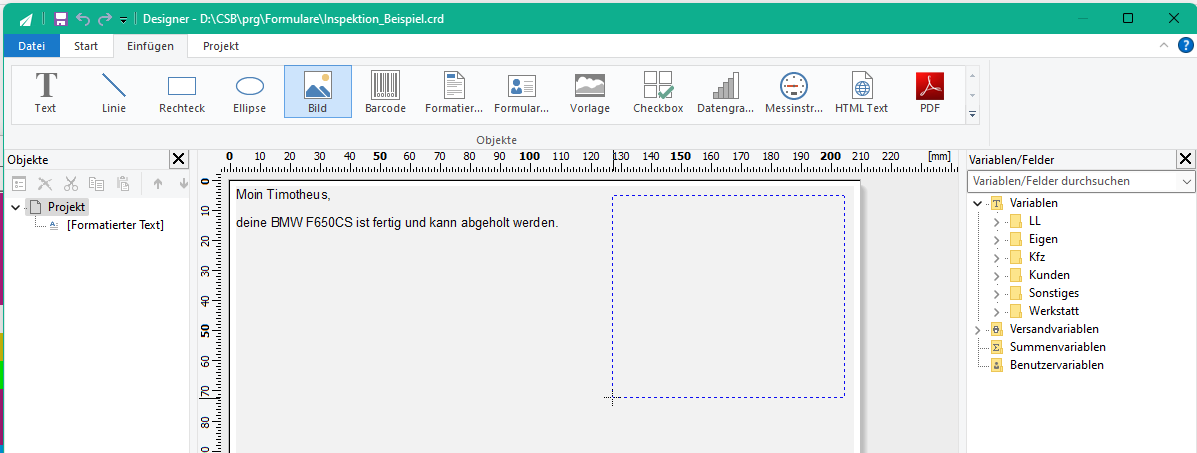Pick the Rechteck shape tool
This screenshot has height=453, width=1197.
coord(182,92)
